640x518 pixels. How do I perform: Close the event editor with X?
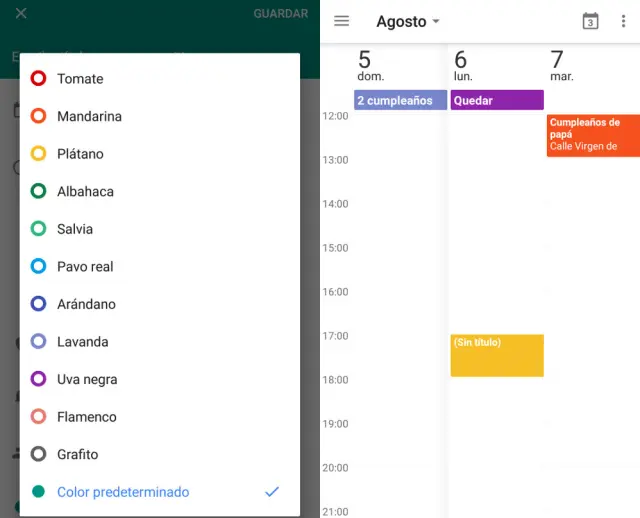21,14
